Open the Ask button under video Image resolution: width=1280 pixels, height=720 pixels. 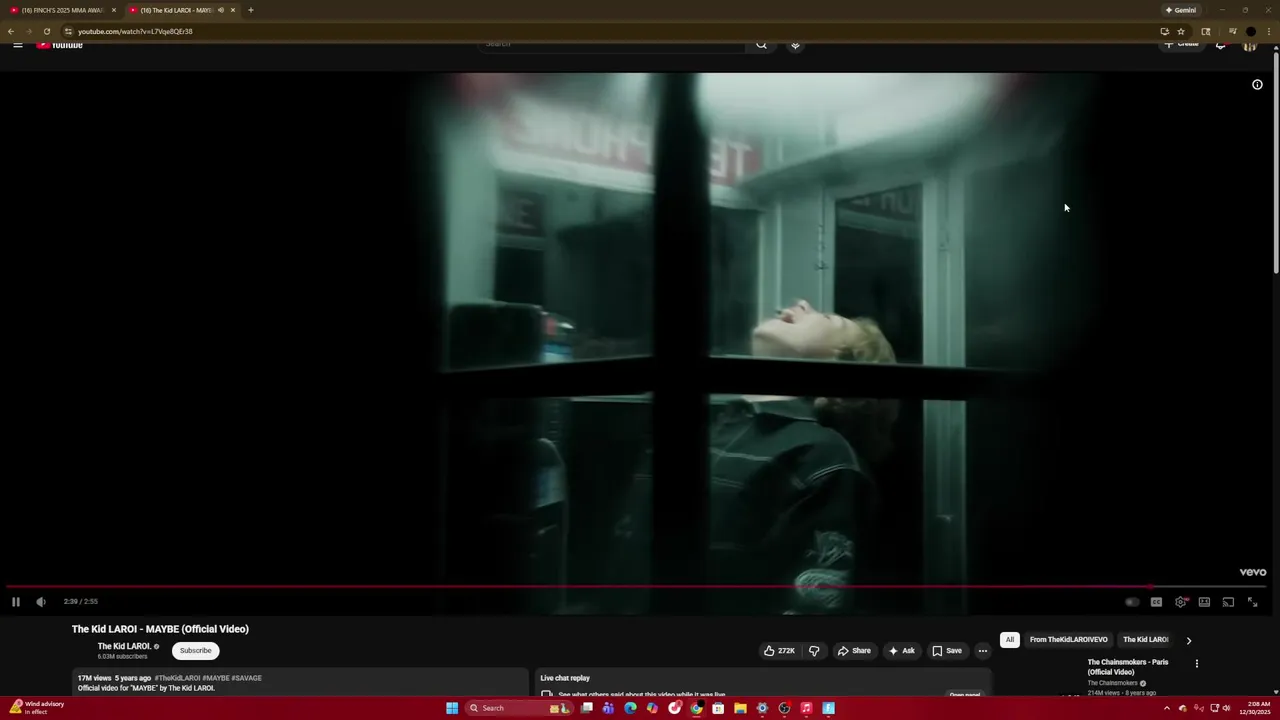coord(901,651)
